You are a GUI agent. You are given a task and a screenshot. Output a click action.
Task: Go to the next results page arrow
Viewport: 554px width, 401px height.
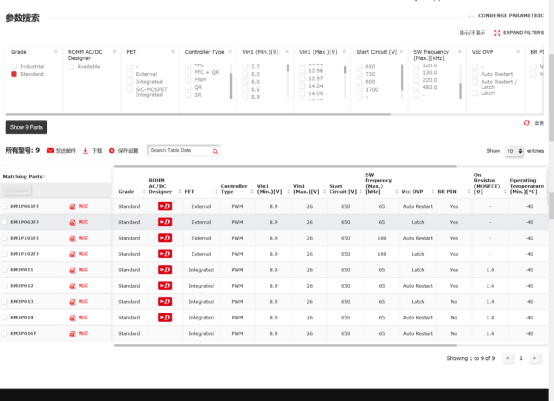[x=535, y=358]
